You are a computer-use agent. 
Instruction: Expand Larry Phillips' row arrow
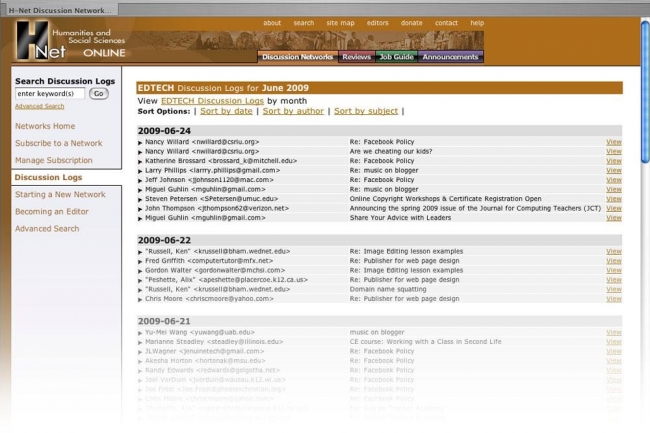tap(140, 171)
